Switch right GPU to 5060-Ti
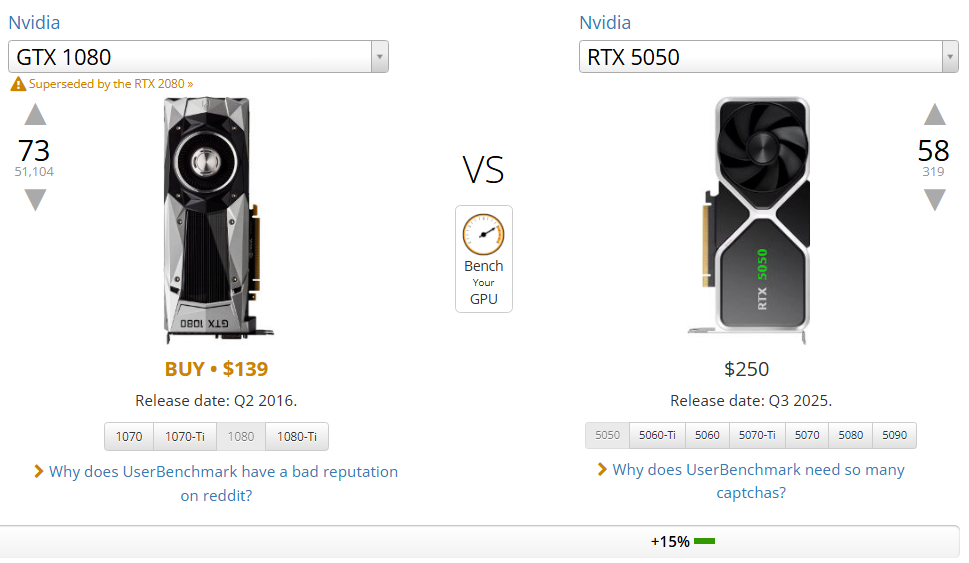 (x=657, y=435)
